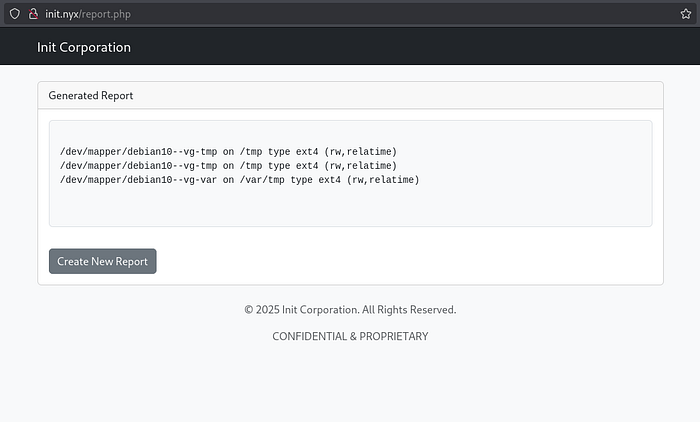The height and width of the screenshot is (422, 700).
Task: Click the debian10--vg-var /var/tmp output line
Action: click(239, 180)
